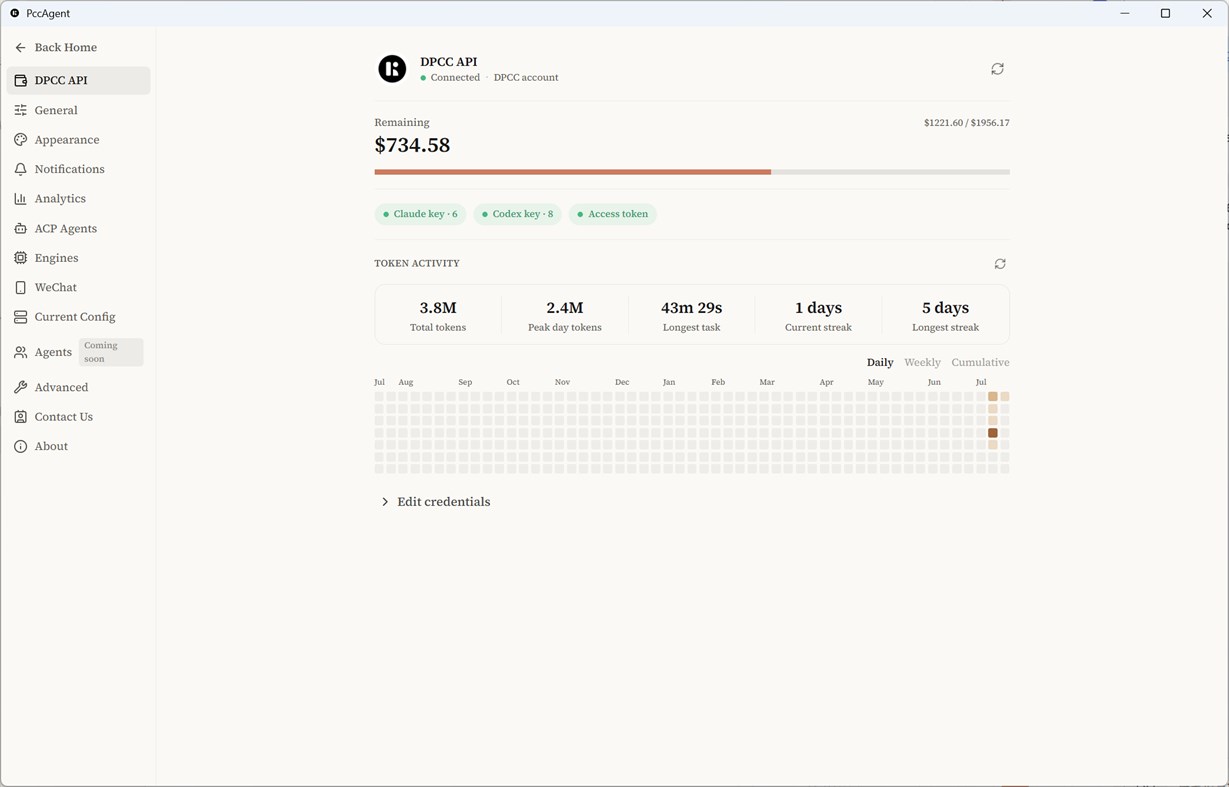Open Advanced via wrench icon
The height and width of the screenshot is (787, 1229).
(x=20, y=387)
